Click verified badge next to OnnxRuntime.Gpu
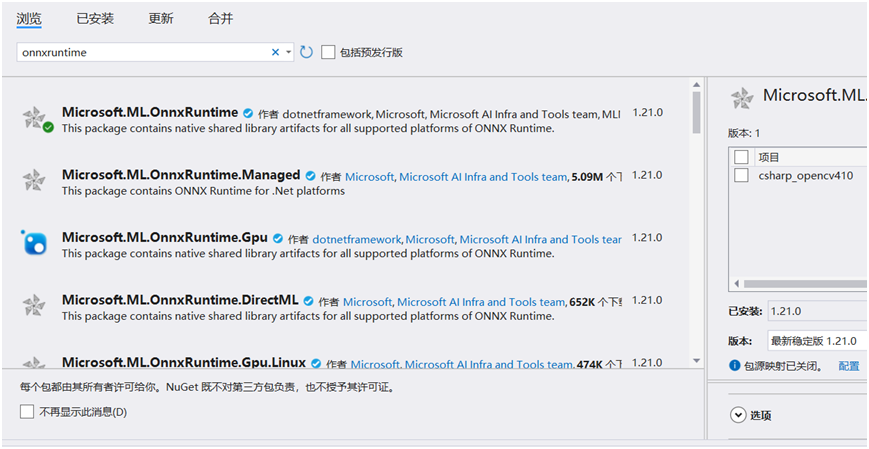 click(x=278, y=238)
